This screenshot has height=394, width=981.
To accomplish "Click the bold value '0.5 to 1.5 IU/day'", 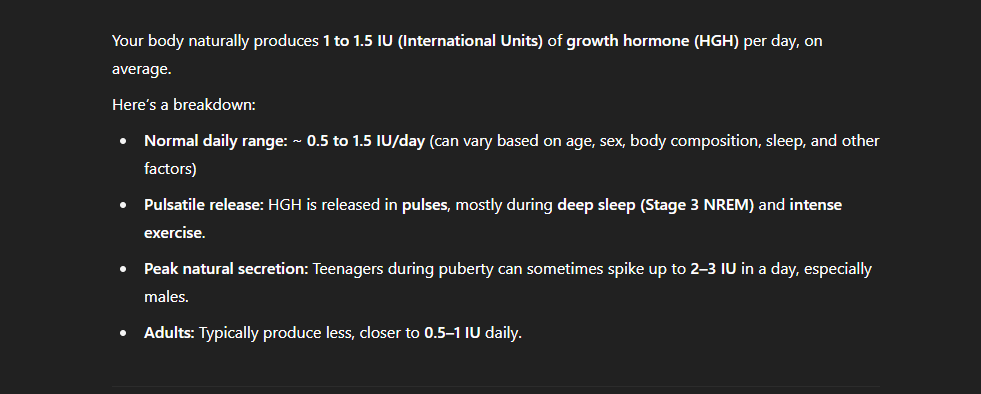I will click(x=366, y=141).
